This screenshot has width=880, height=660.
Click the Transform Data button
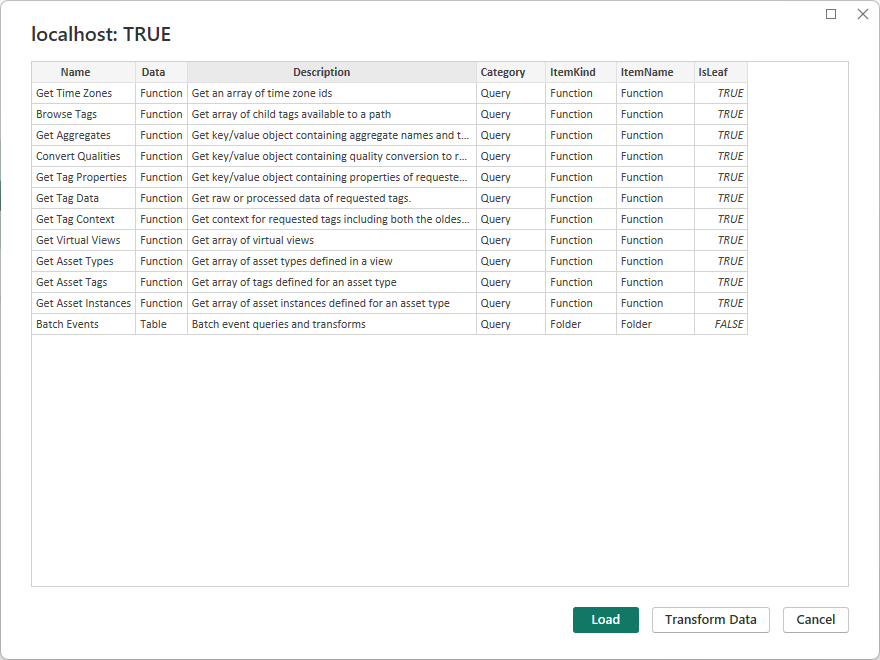click(x=710, y=620)
